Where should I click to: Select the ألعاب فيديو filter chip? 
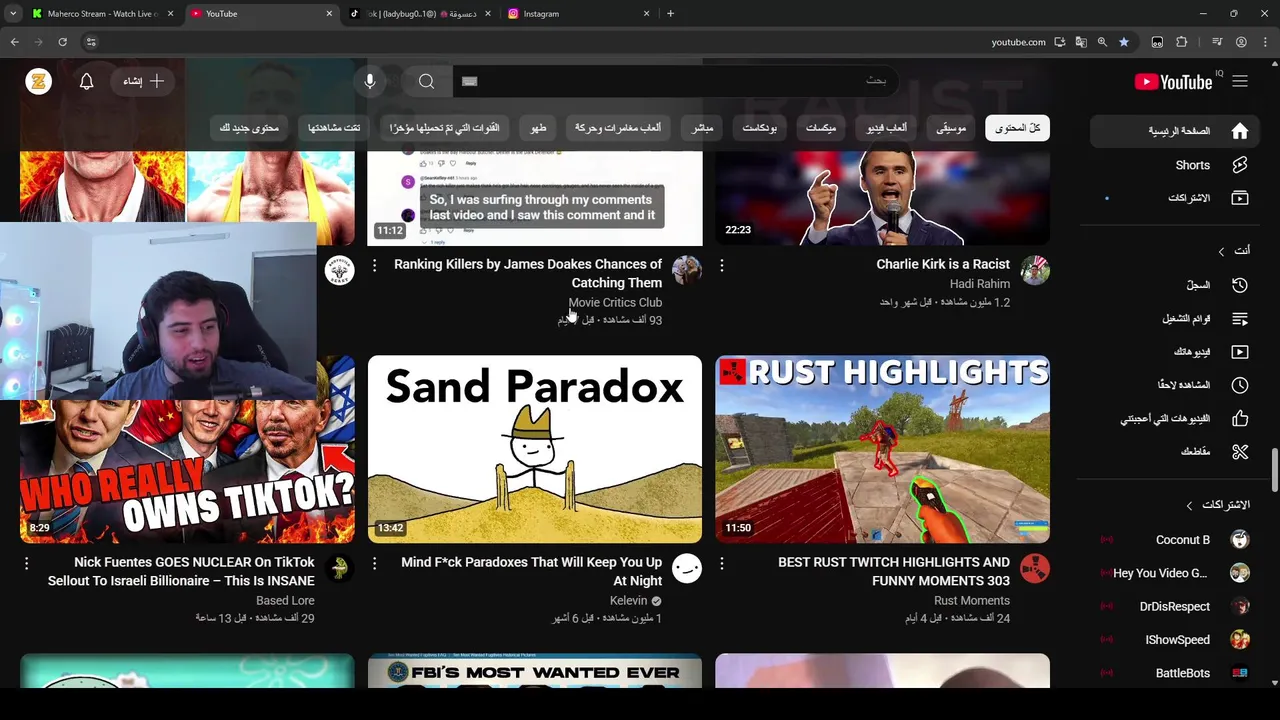click(x=886, y=128)
